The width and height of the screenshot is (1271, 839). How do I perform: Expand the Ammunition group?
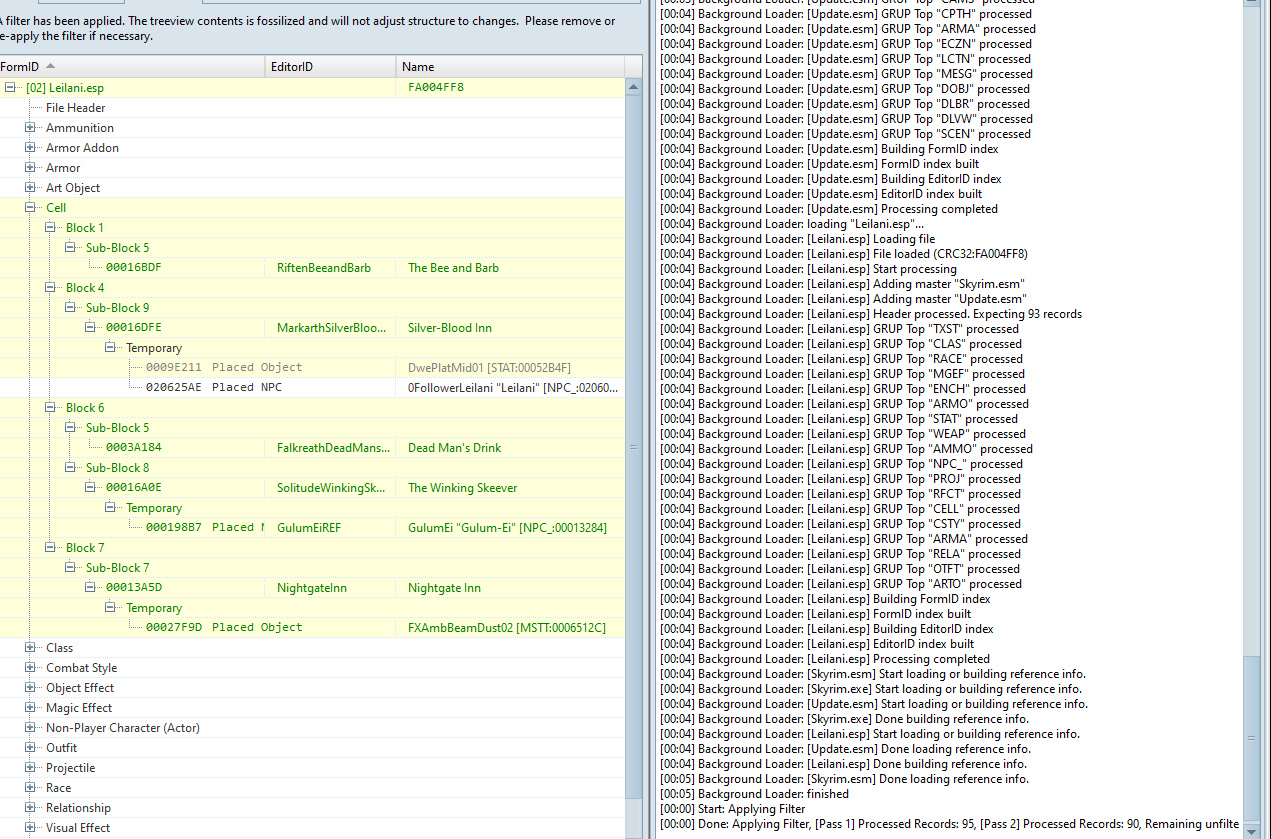click(x=30, y=128)
